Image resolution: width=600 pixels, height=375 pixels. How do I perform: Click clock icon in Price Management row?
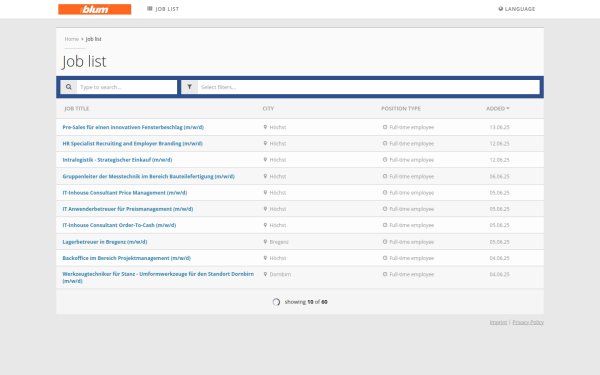[x=385, y=192]
